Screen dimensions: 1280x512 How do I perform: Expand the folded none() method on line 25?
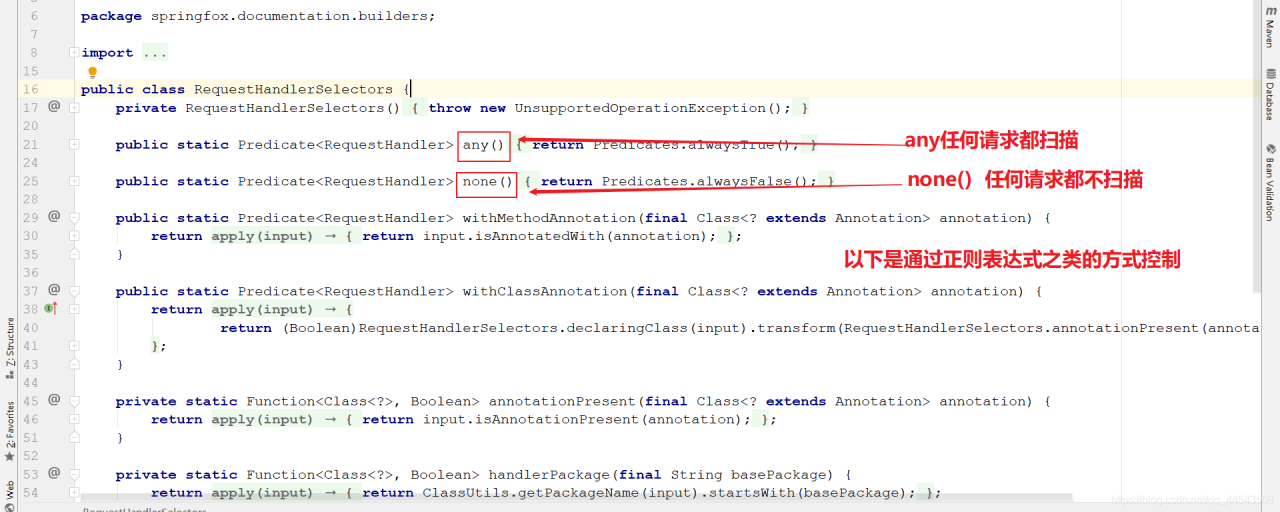click(74, 181)
